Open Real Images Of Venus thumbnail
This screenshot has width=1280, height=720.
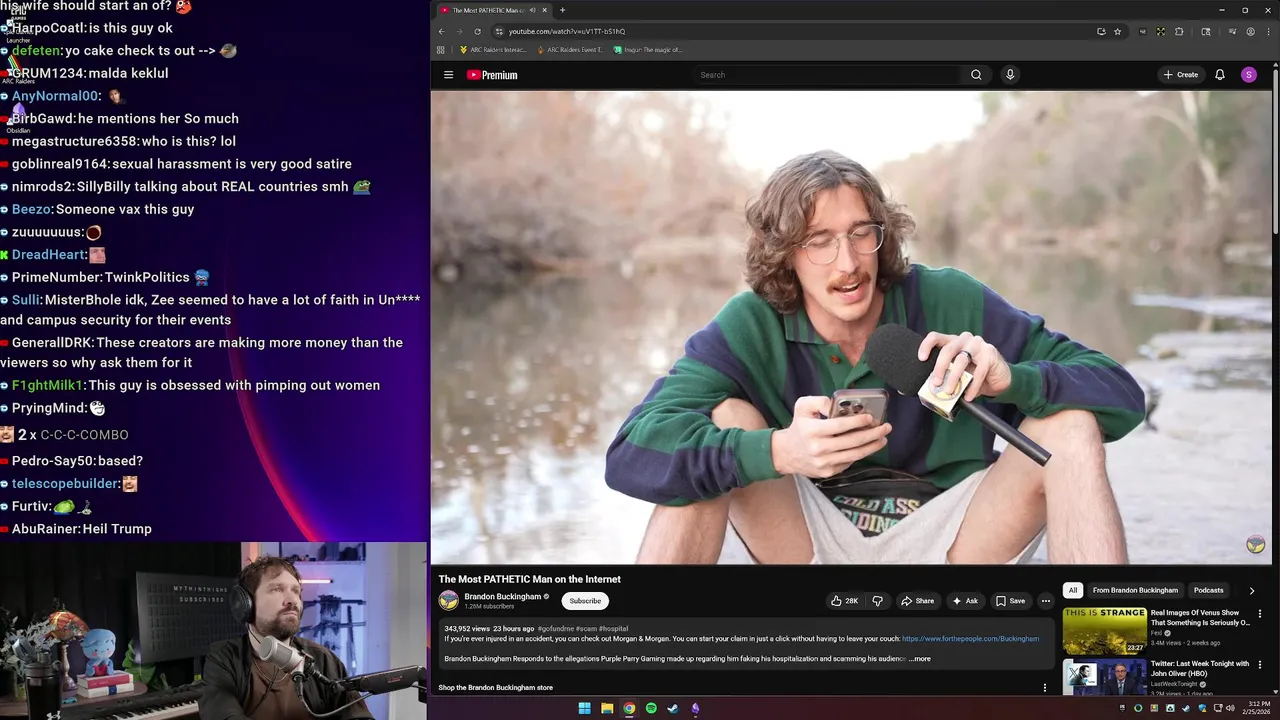click(1104, 631)
